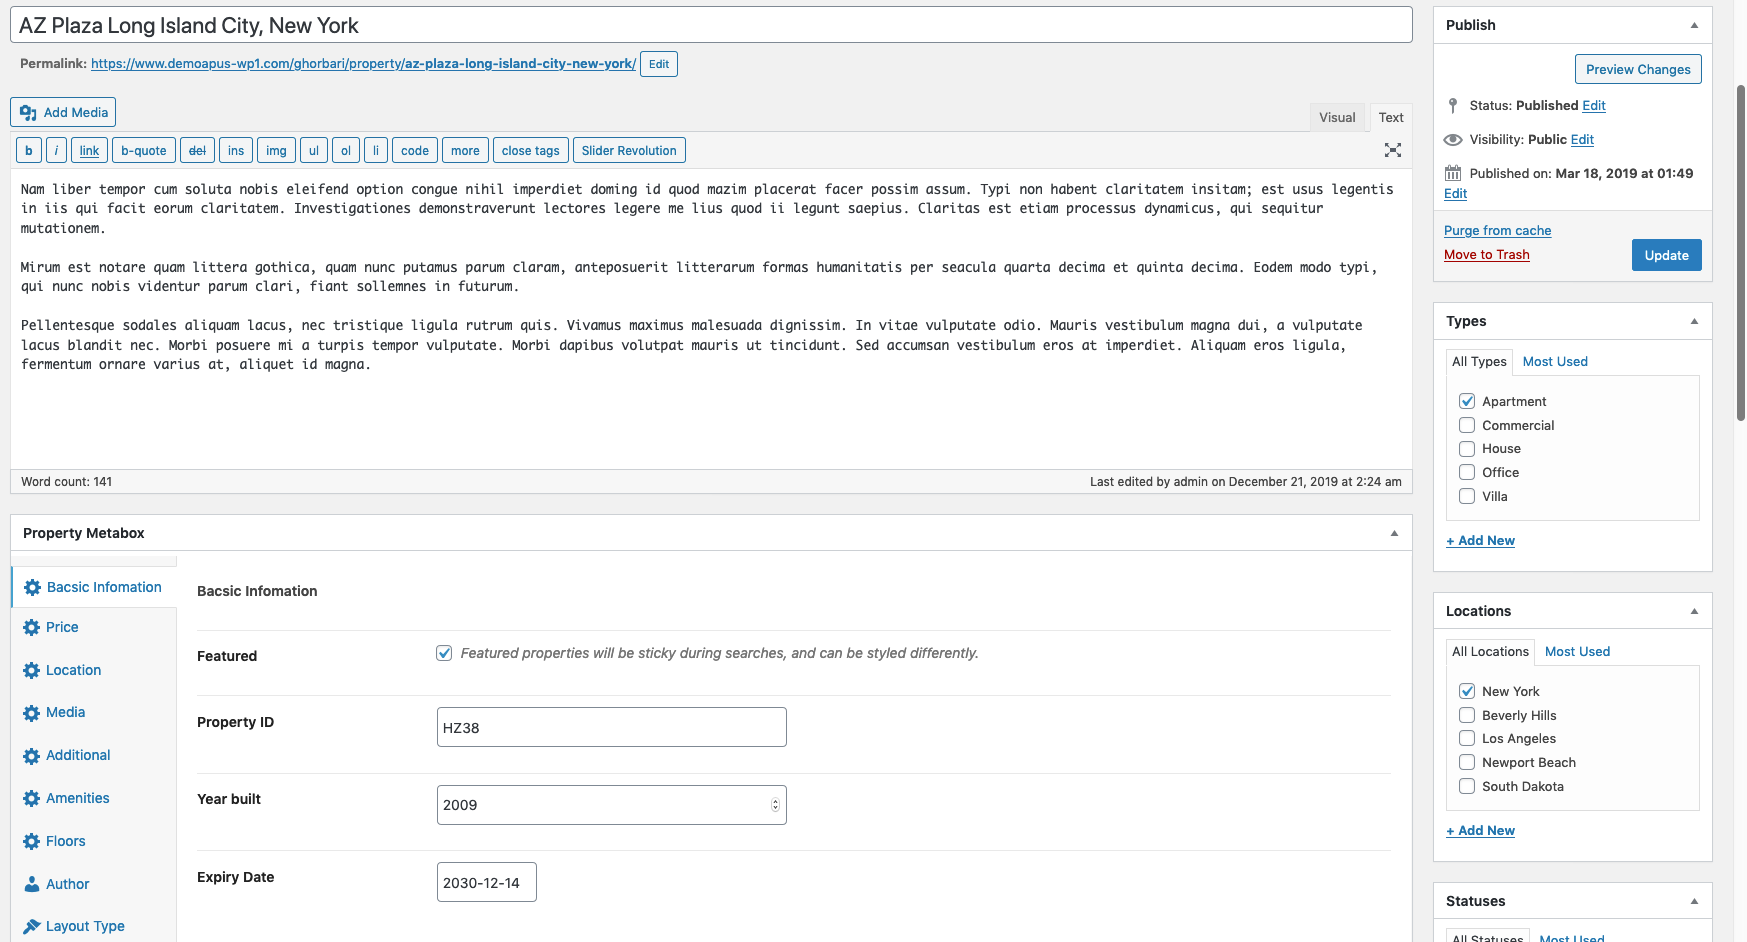Click the pin icon next to Layout Type
Screen dimensions: 1747x942
pos(32,927)
